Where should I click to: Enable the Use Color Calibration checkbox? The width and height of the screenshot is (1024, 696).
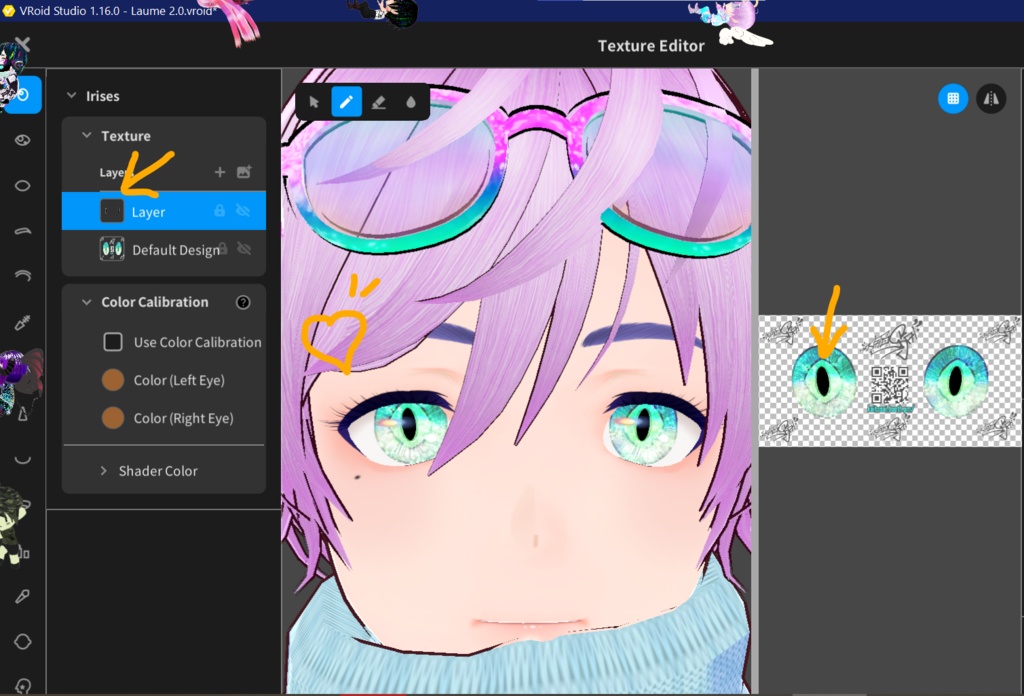113,341
